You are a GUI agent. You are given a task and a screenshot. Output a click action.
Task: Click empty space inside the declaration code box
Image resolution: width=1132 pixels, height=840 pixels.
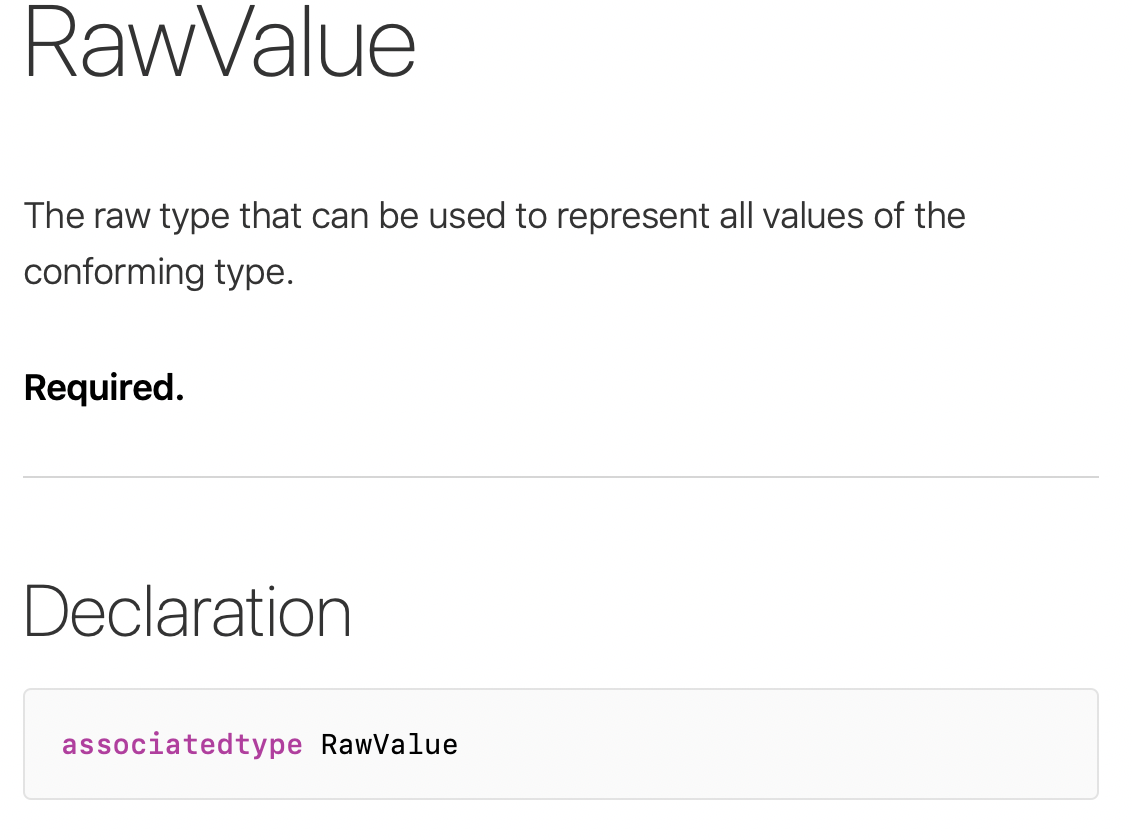coord(780,744)
